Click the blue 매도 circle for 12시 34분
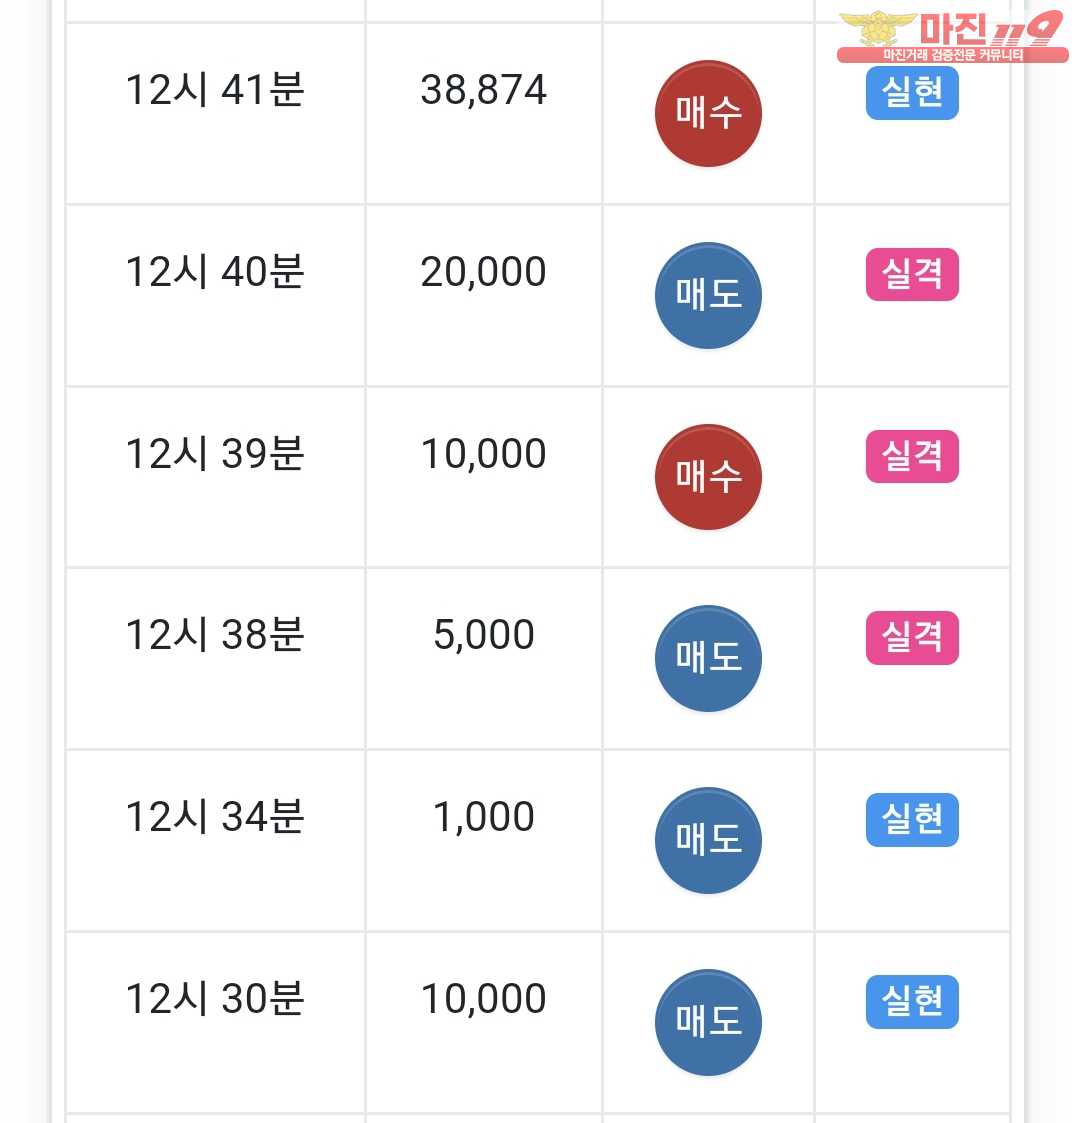Screen dimensions: 1080x1123 pyautogui.click(x=708, y=841)
